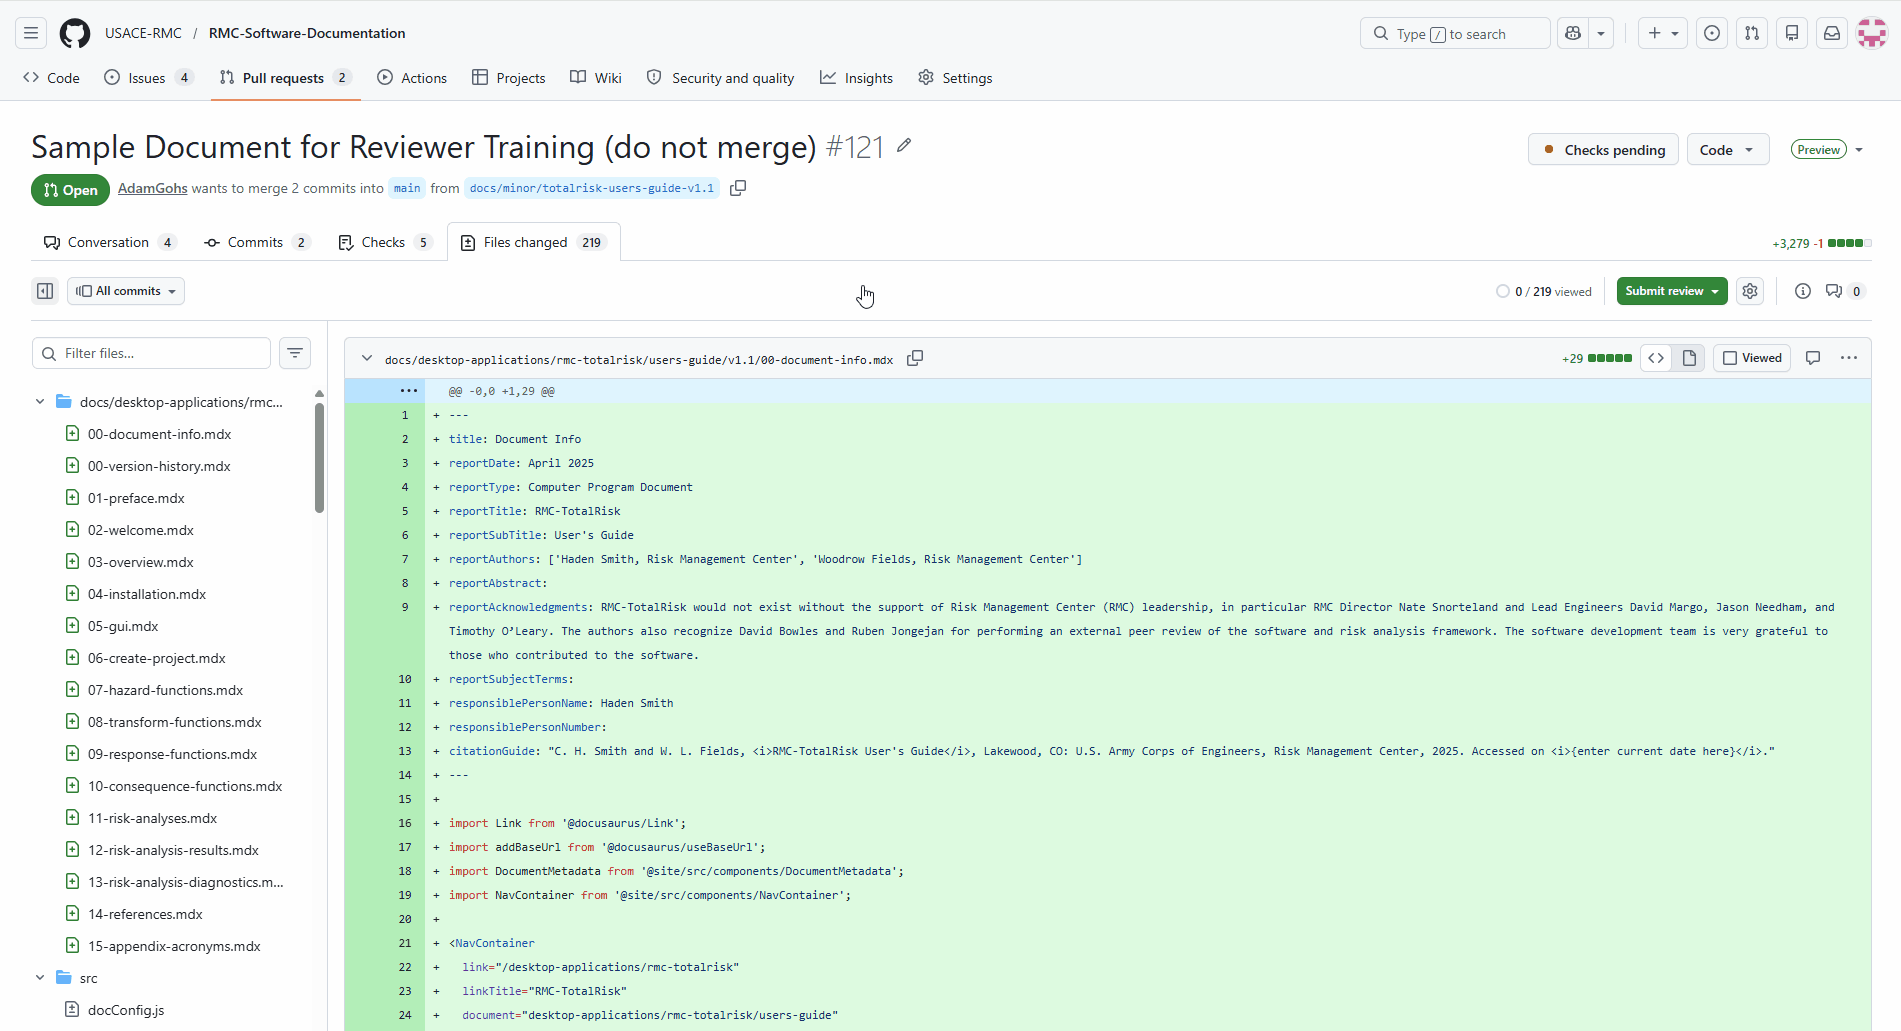Click the main base branch label
1901x1031 pixels.
click(407, 188)
